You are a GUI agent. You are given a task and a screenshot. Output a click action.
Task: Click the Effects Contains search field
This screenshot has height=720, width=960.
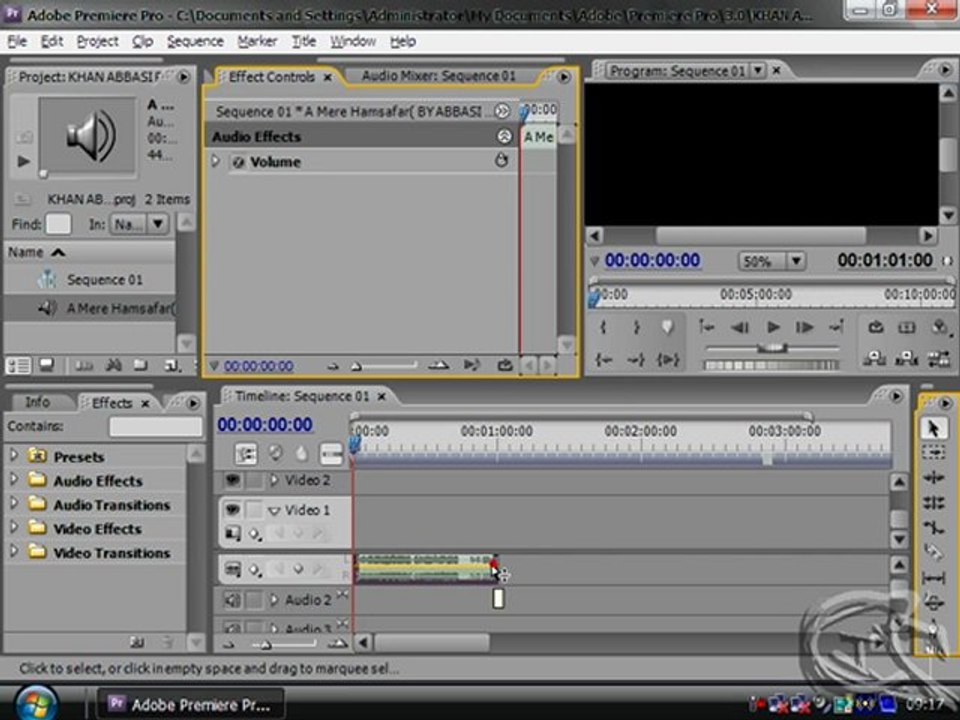click(x=156, y=427)
